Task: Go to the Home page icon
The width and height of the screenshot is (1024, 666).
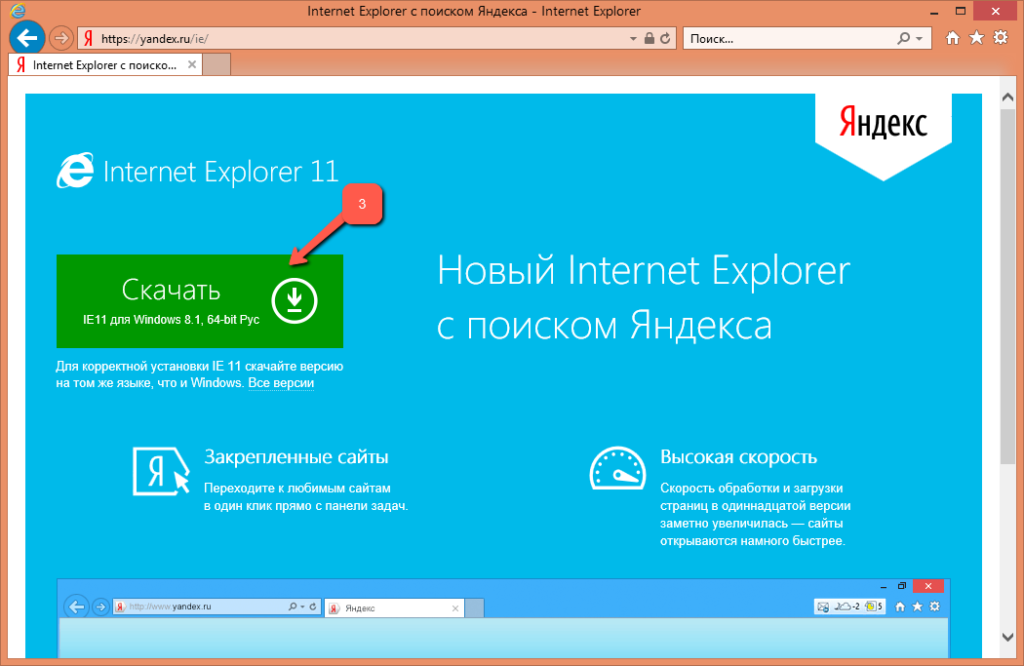Action: [953, 38]
